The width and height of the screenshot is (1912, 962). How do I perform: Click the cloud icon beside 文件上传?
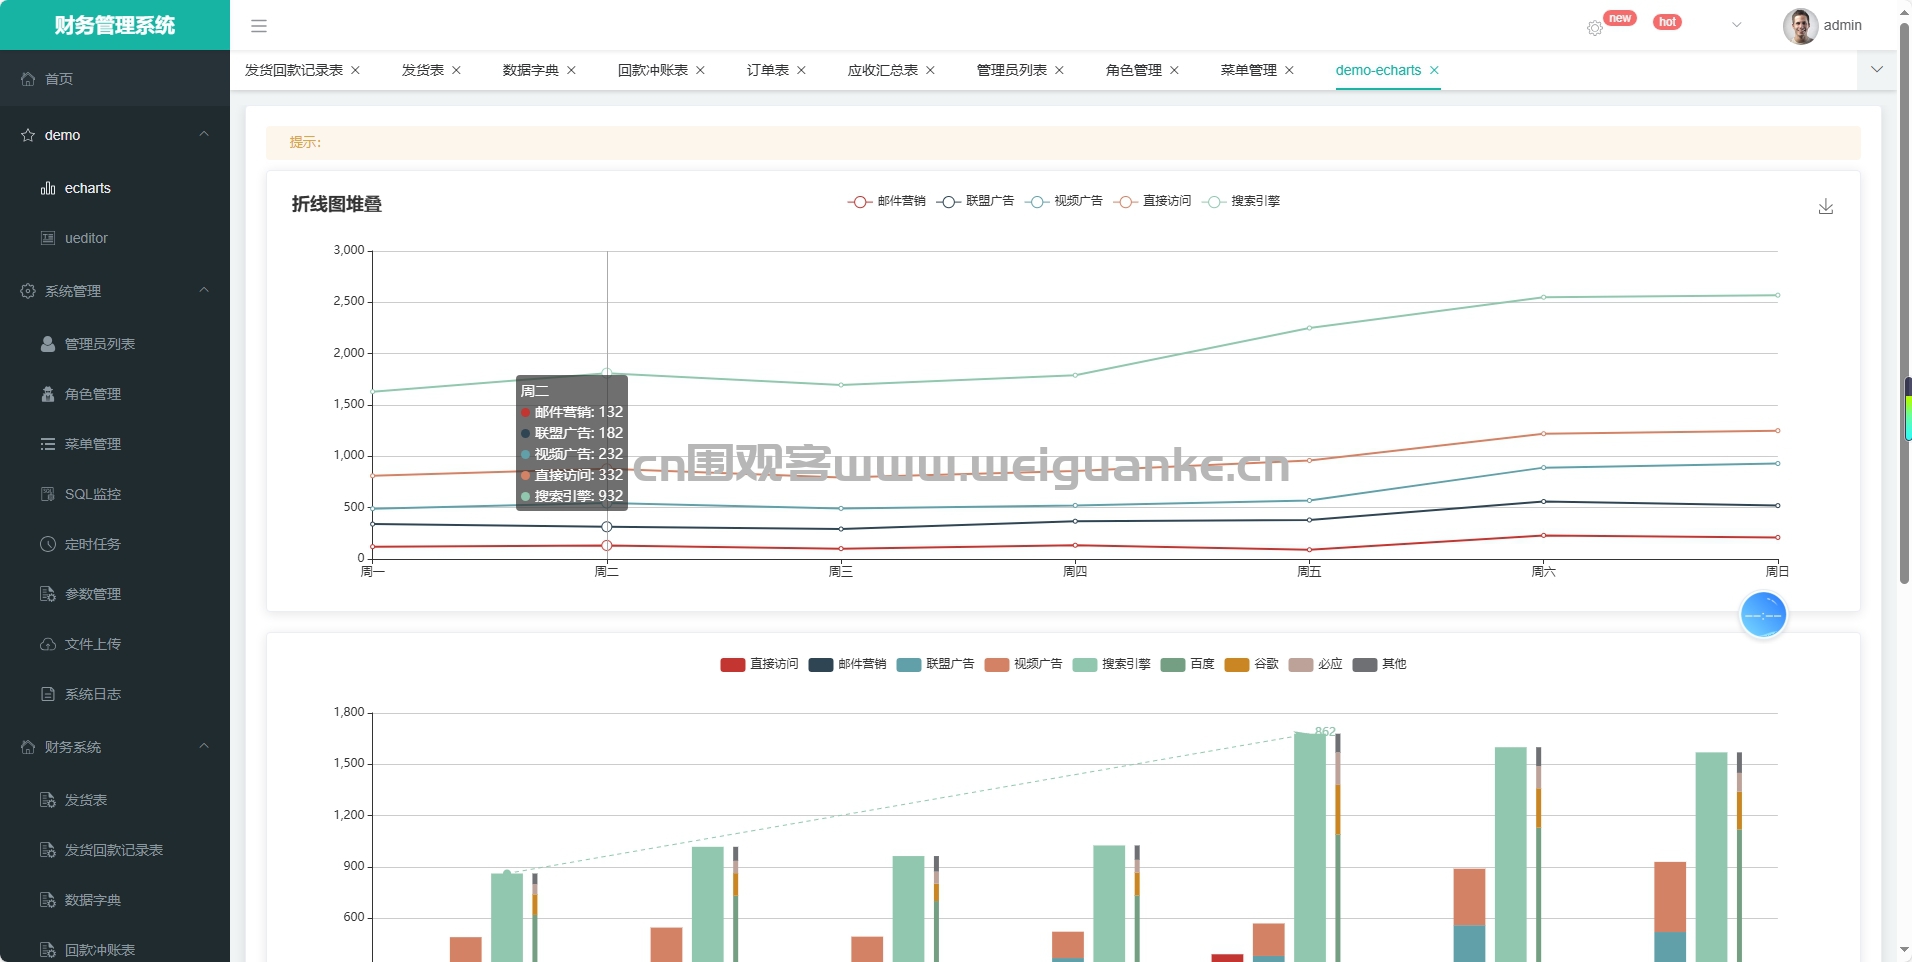[48, 644]
